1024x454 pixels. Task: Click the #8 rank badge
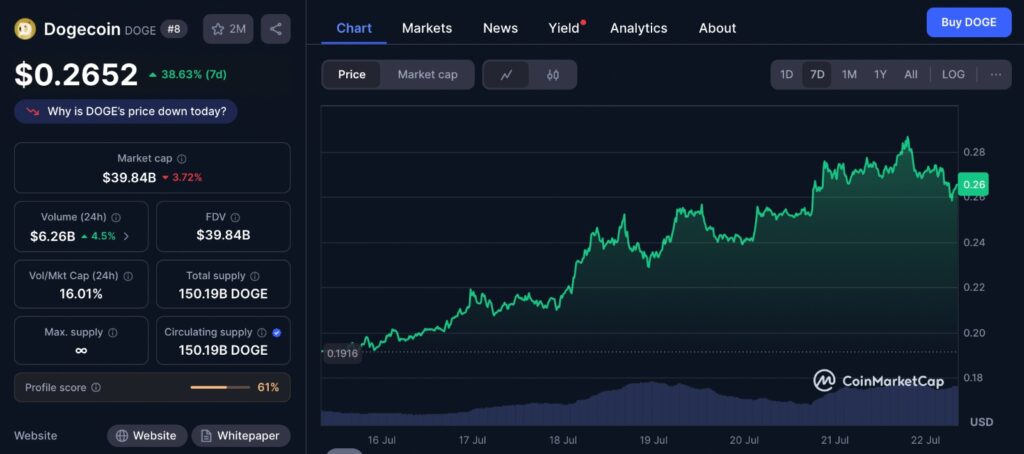[174, 29]
